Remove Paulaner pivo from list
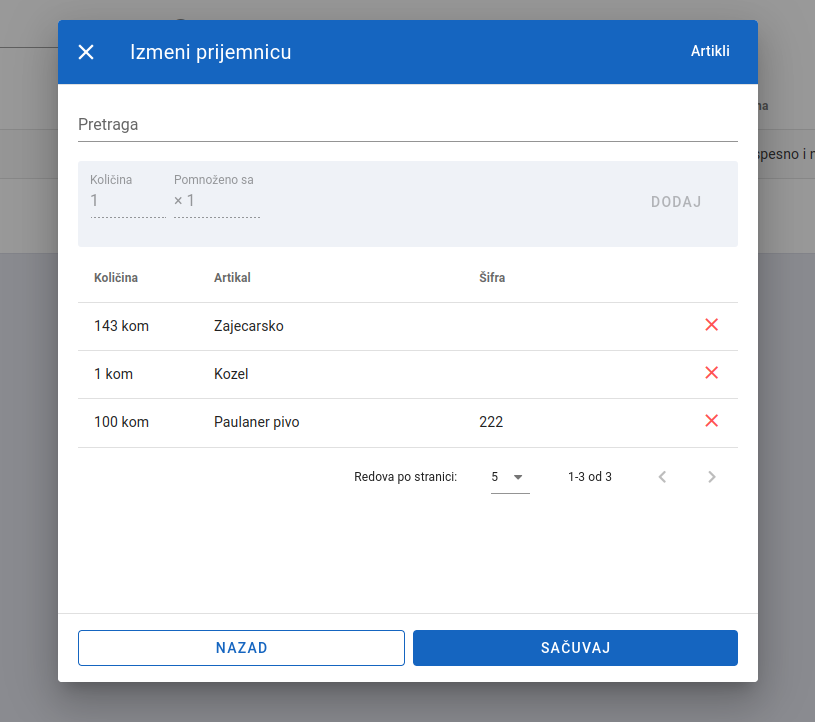The height and width of the screenshot is (722, 815). (x=711, y=421)
